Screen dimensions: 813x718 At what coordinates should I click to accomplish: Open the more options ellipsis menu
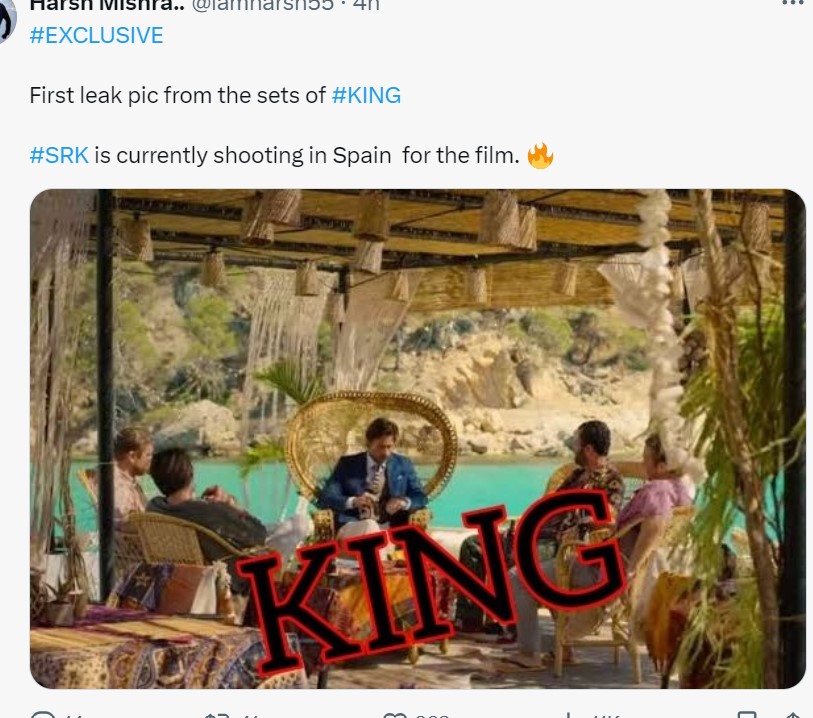point(790,3)
